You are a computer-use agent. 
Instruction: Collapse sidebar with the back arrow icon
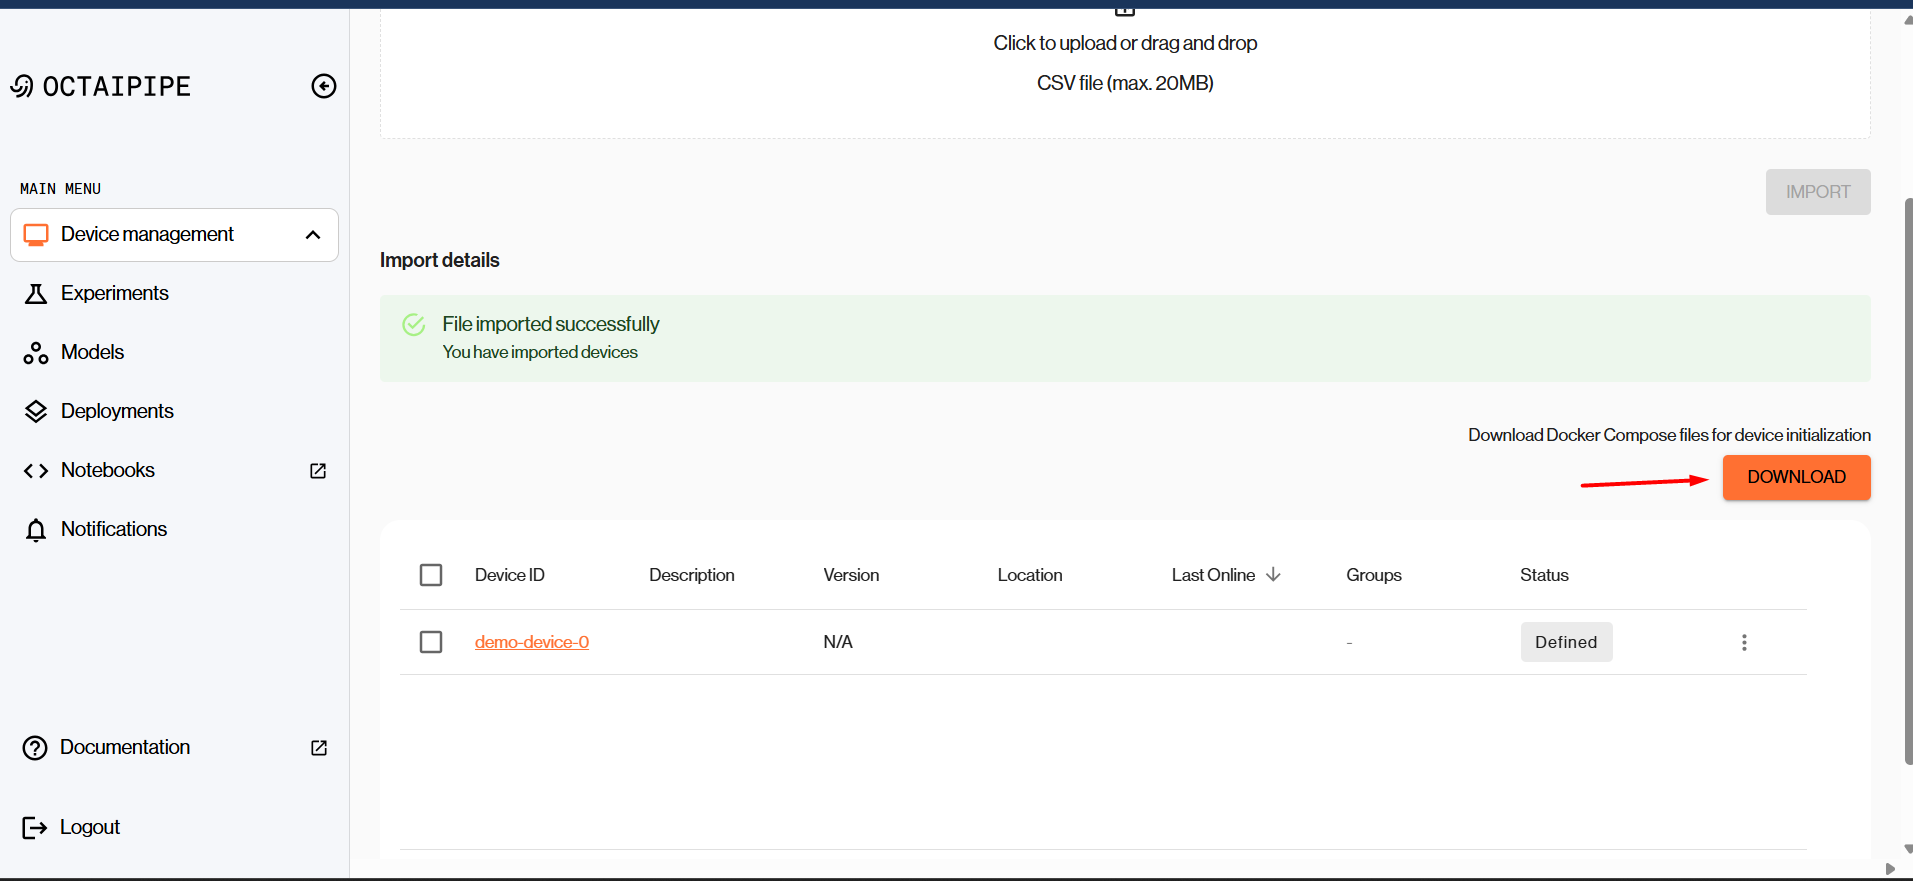point(323,86)
